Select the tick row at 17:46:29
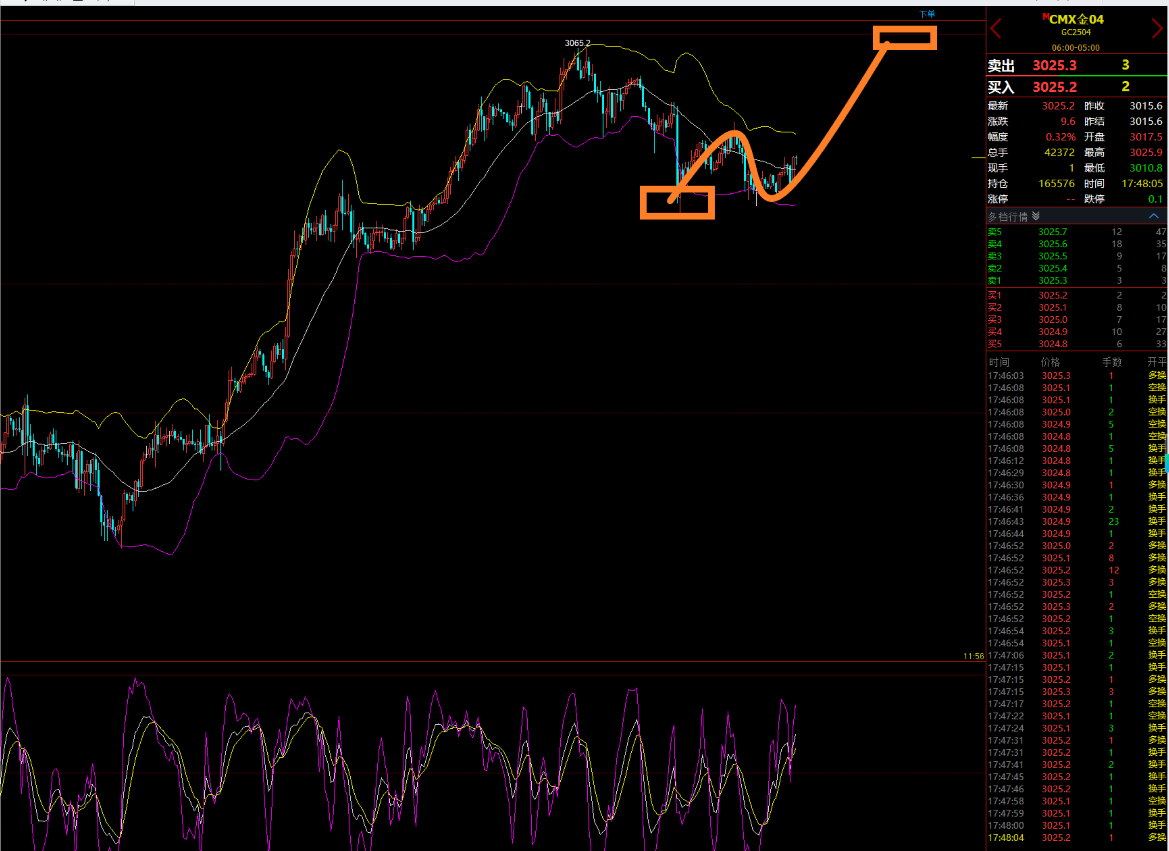Image resolution: width=1169 pixels, height=851 pixels. click(x=1077, y=473)
